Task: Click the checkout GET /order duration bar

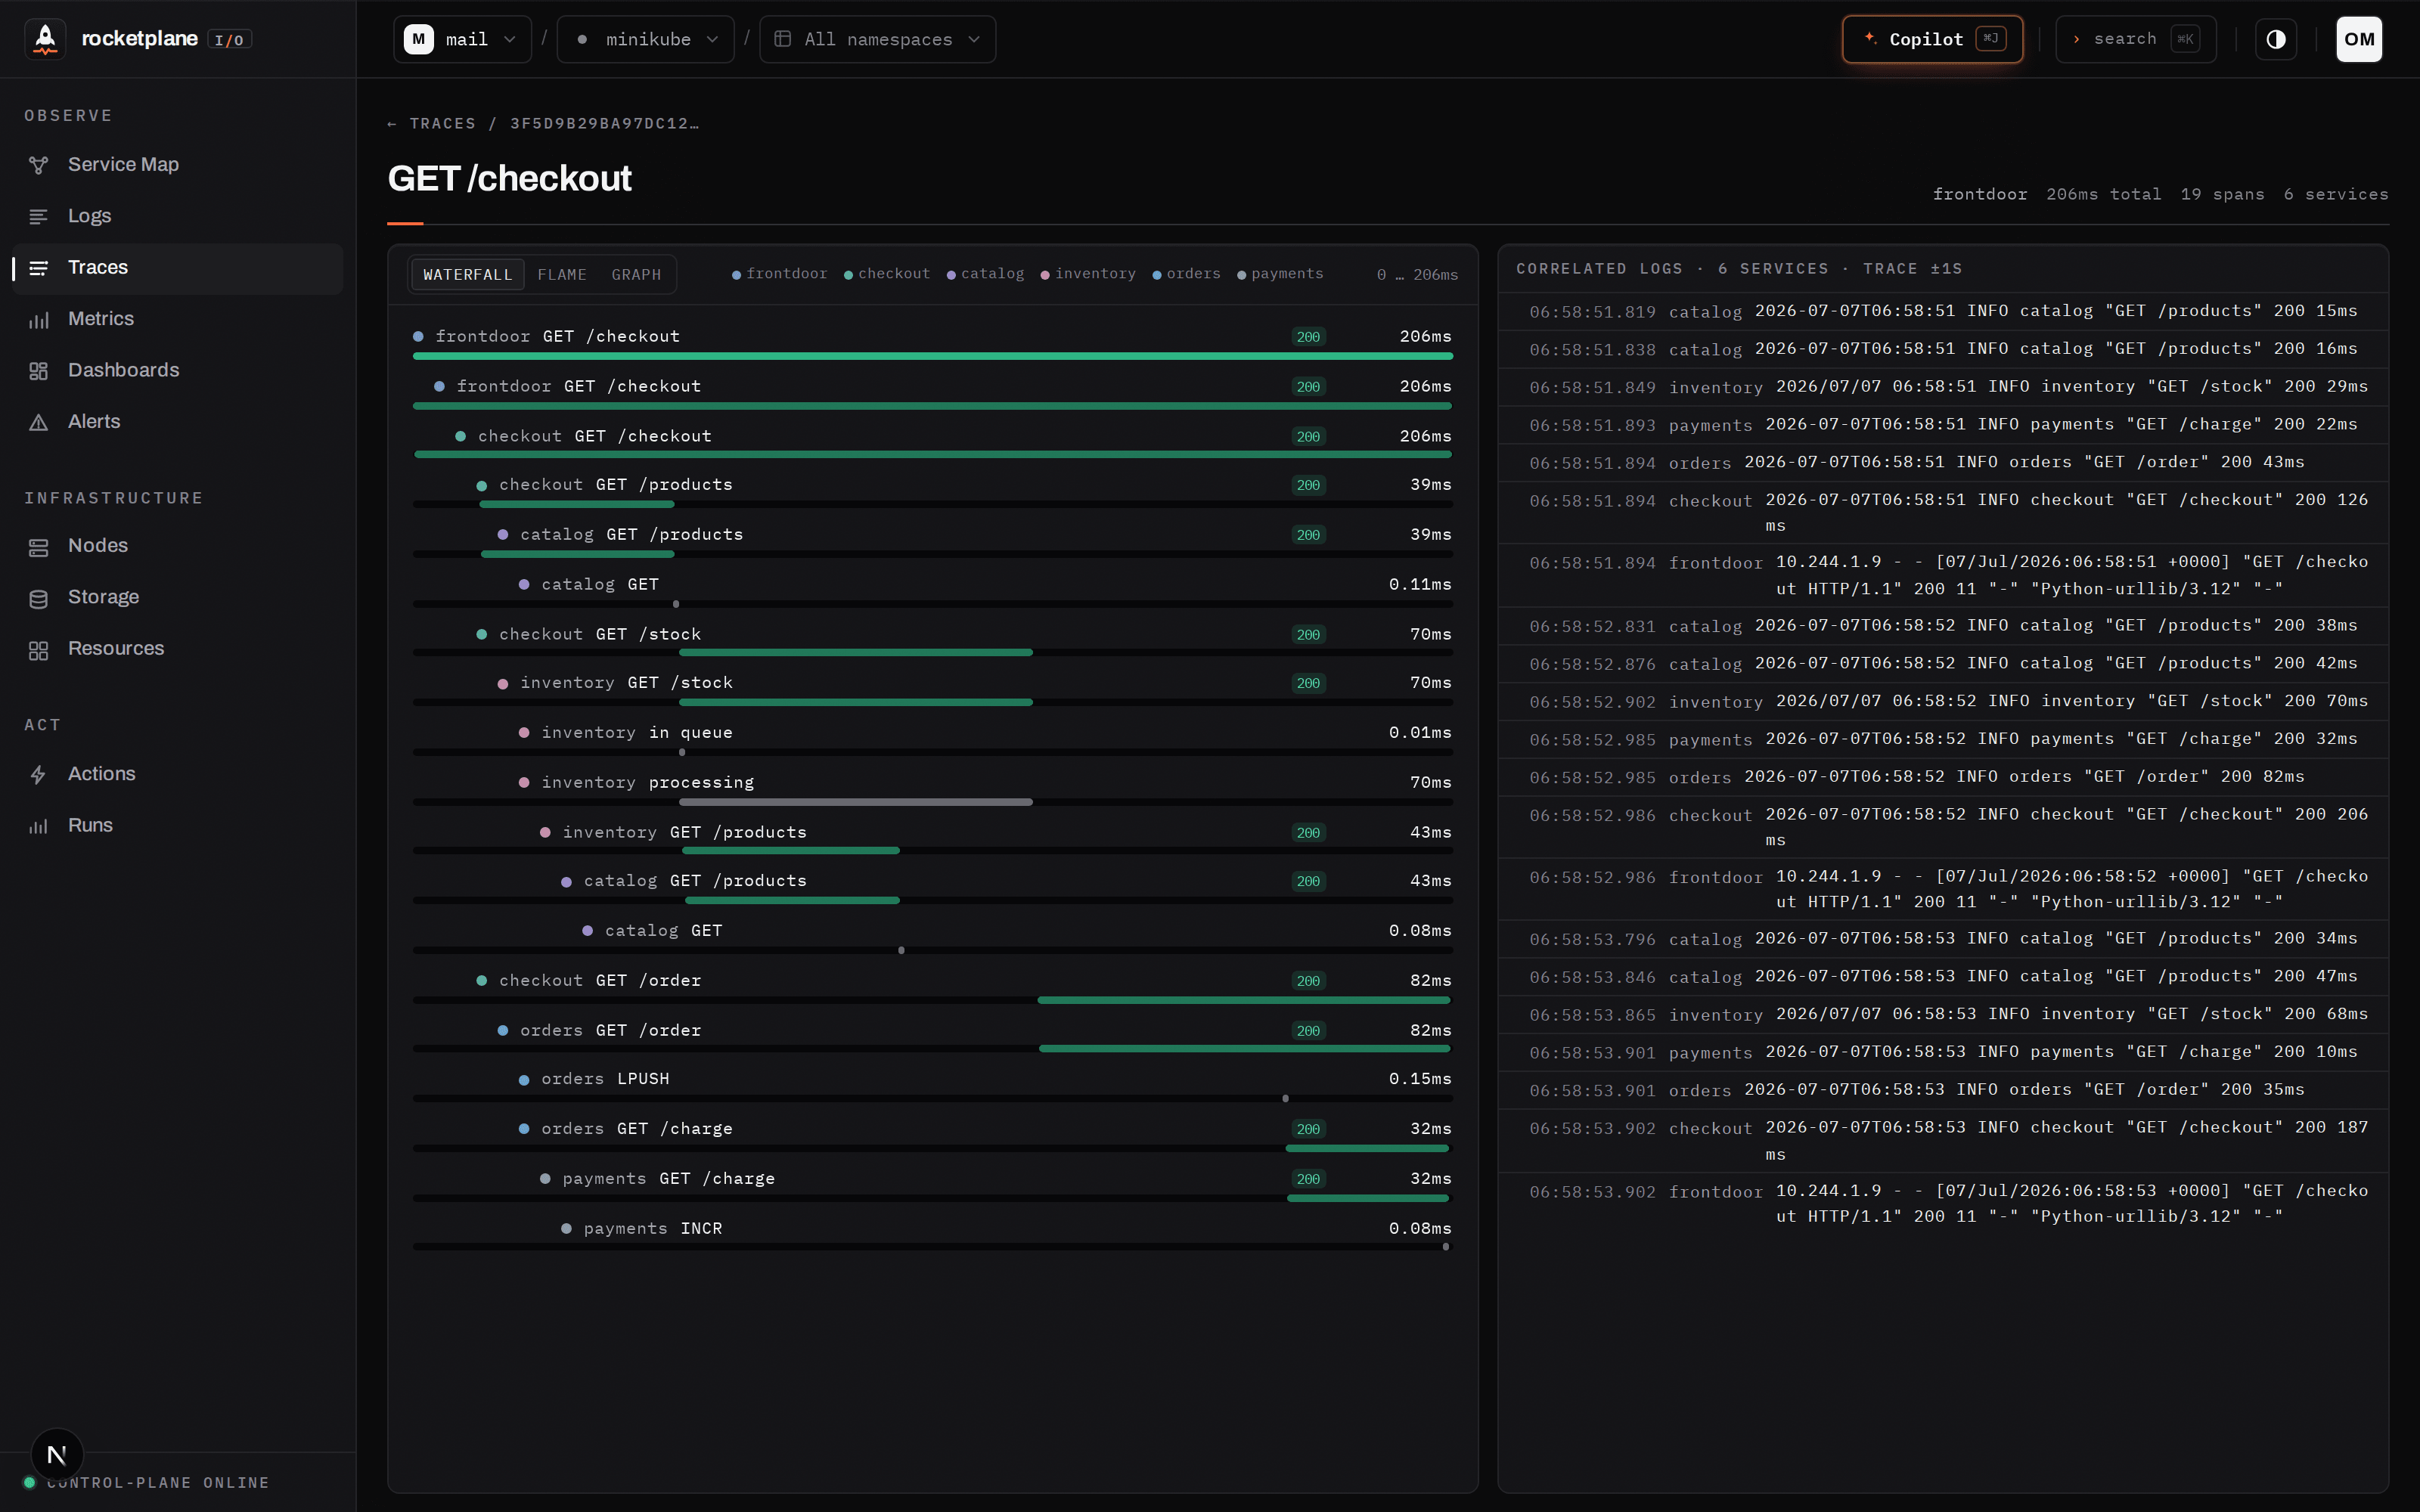Action: [1244, 1000]
